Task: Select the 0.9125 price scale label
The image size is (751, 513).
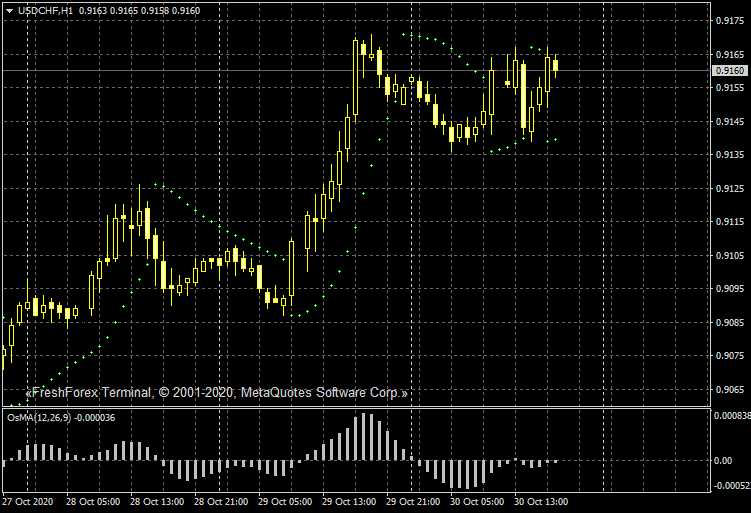Action: 730,188
